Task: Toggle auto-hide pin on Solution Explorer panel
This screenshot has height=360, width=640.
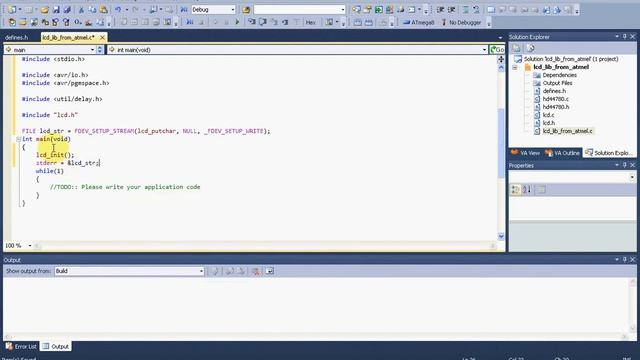Action: point(624,37)
